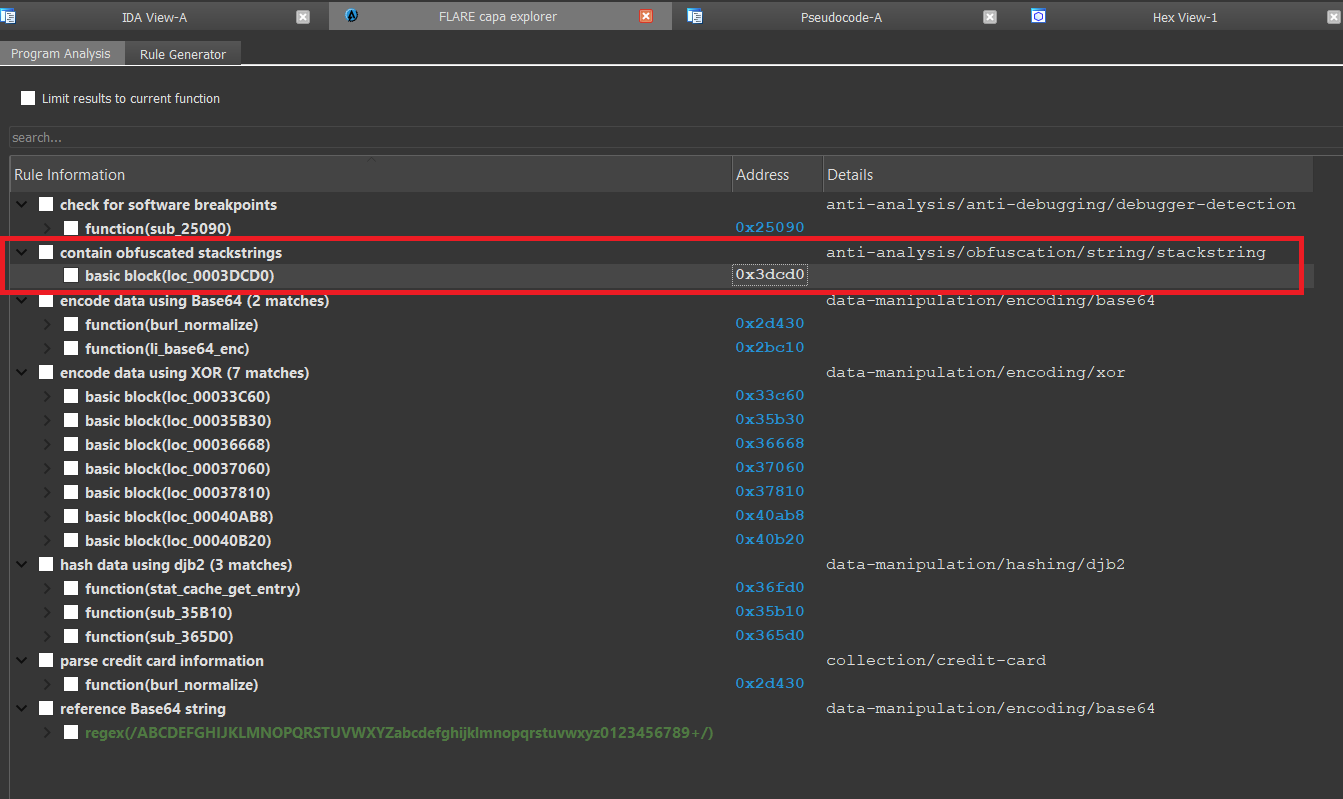Sort by the Rule Information column header
The height and width of the screenshot is (799, 1343).
tap(370, 175)
